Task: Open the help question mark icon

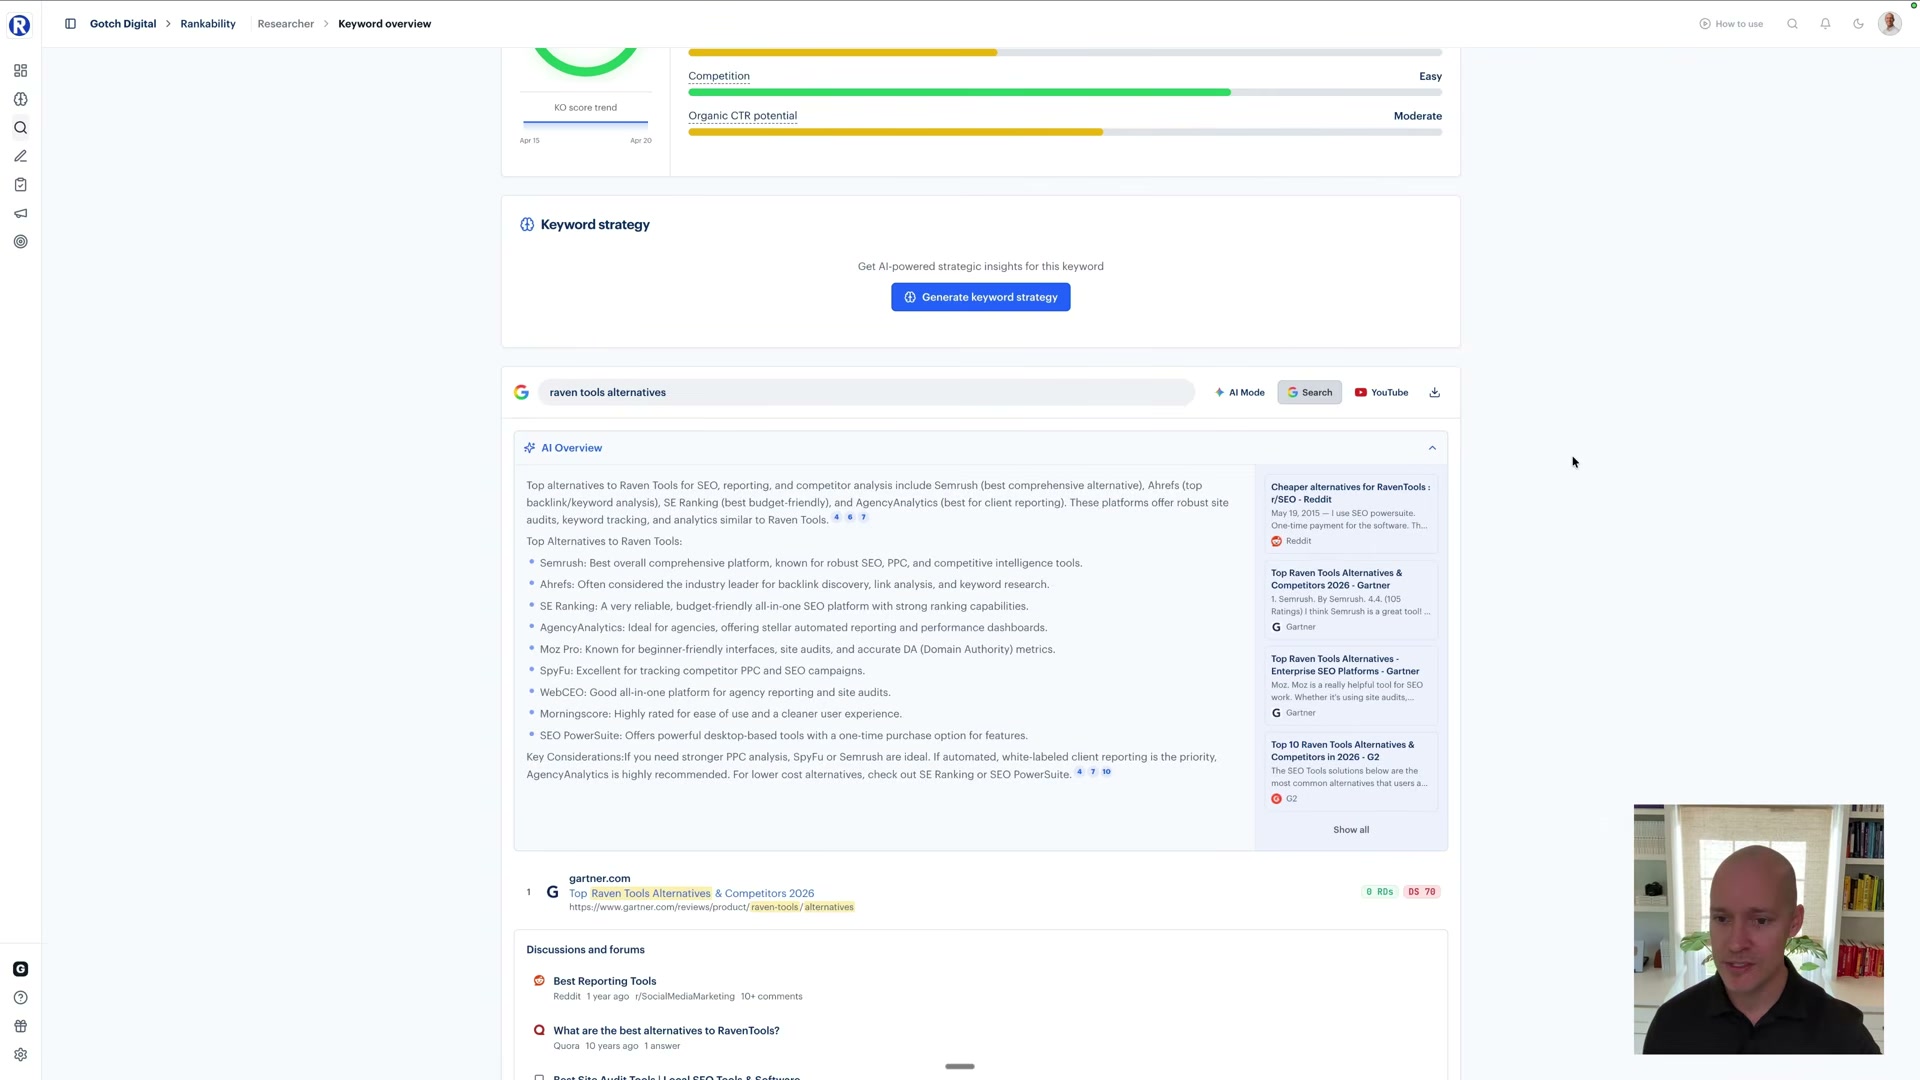Action: [20, 998]
